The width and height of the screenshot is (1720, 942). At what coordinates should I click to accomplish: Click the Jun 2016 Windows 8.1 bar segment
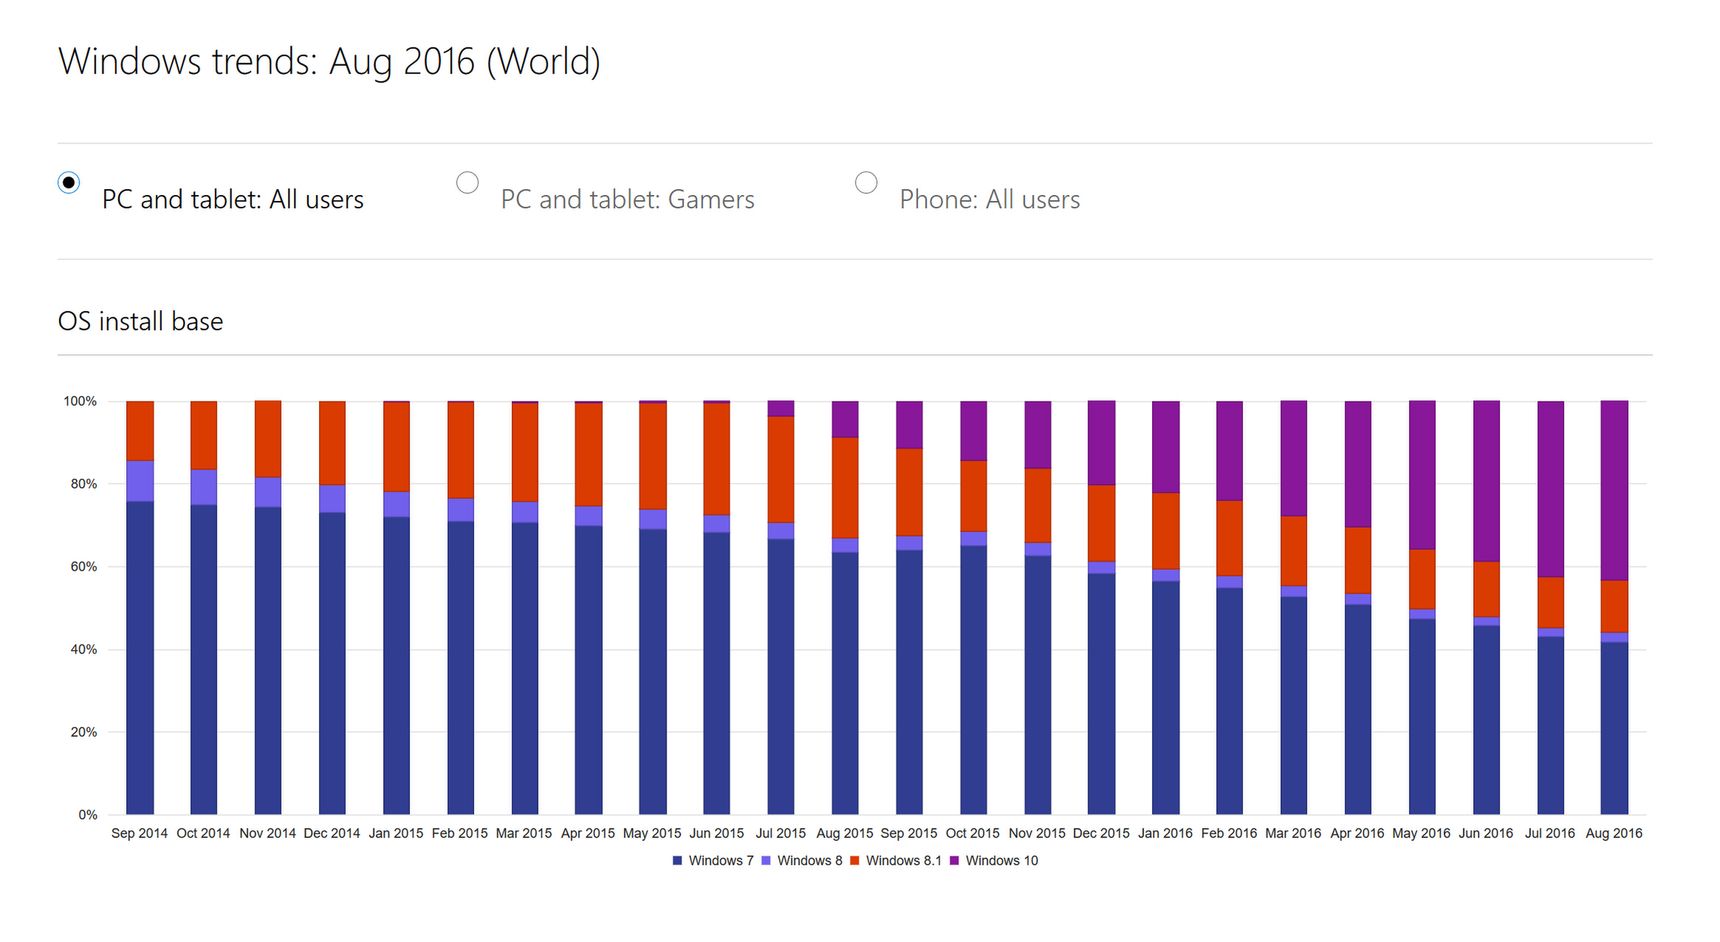[x=1486, y=590]
